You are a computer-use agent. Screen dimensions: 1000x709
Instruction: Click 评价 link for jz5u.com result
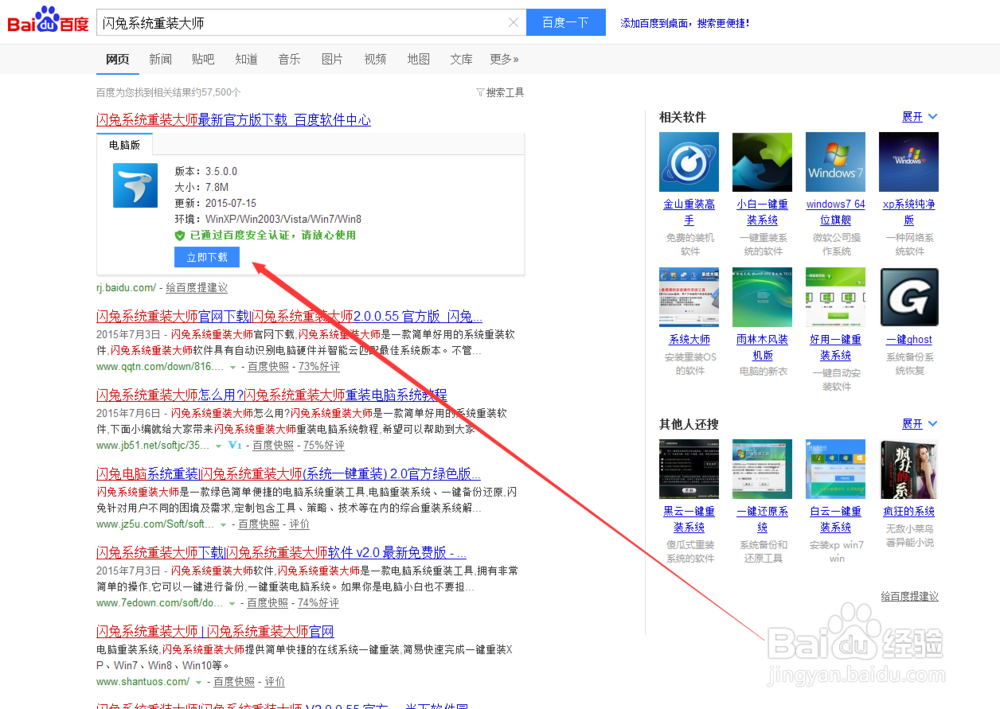click(x=299, y=524)
